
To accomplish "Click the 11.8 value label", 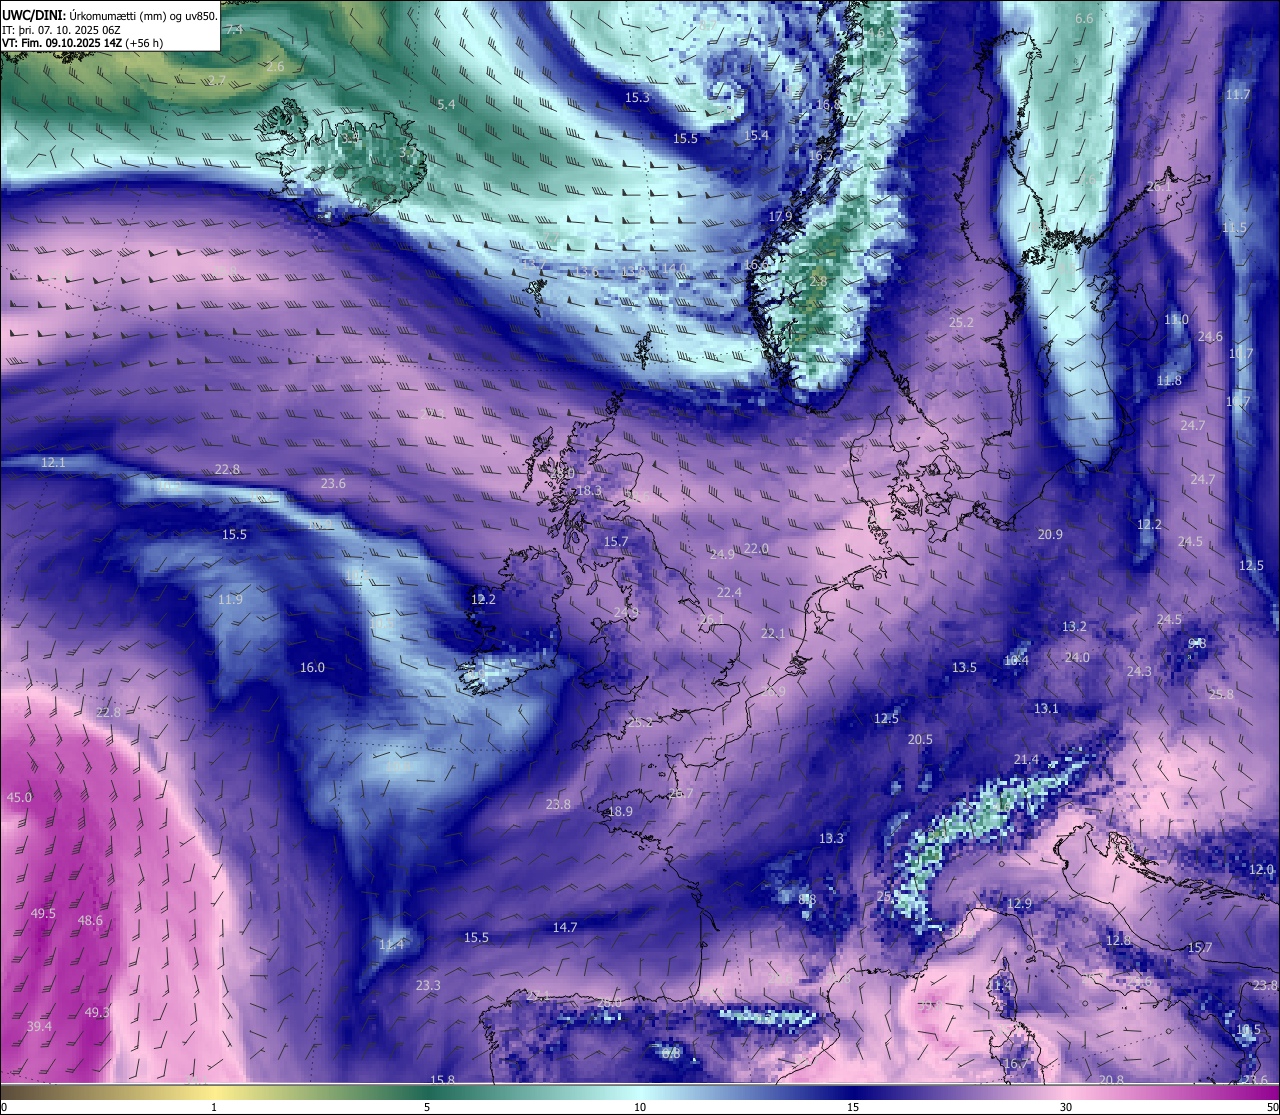I will click(1169, 380).
